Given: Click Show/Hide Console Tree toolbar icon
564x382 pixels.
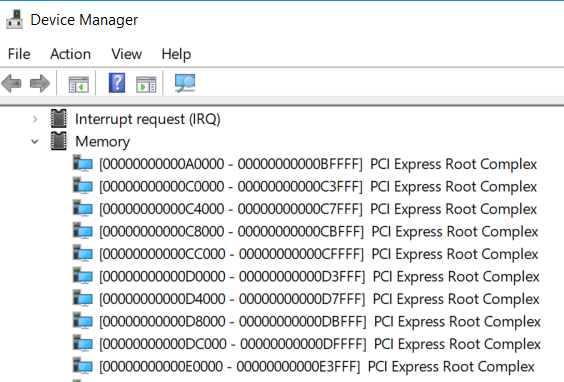Looking at the screenshot, I should click(78, 84).
